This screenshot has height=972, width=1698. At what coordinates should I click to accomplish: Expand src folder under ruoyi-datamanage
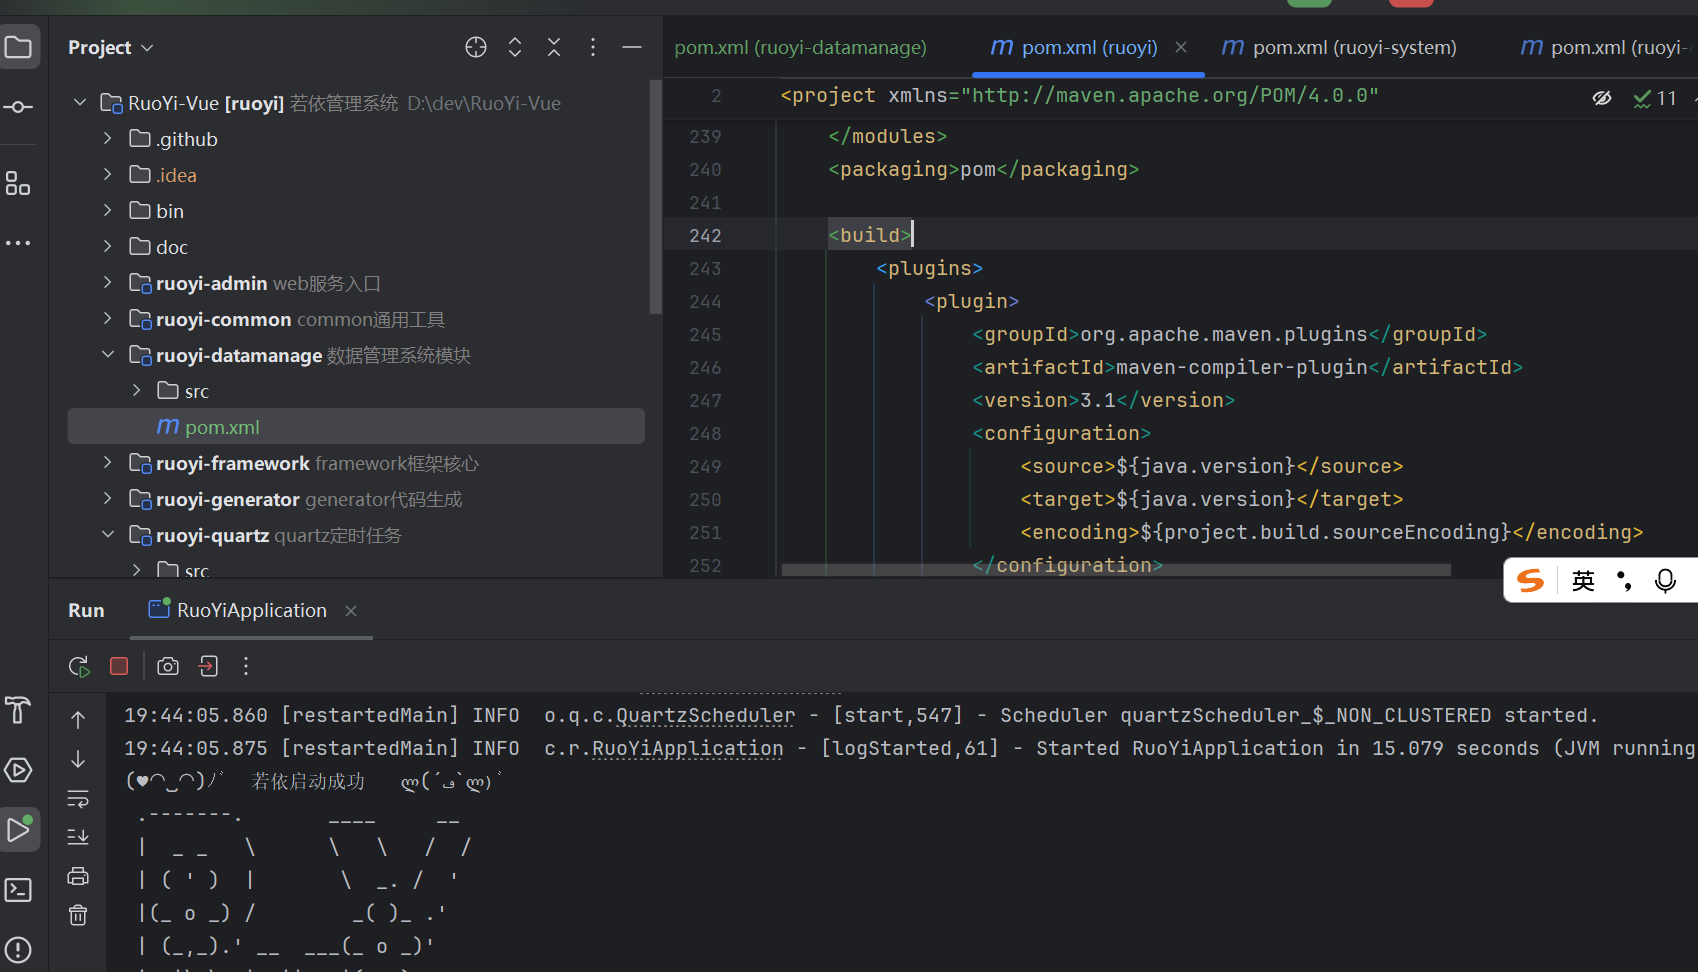click(x=137, y=391)
